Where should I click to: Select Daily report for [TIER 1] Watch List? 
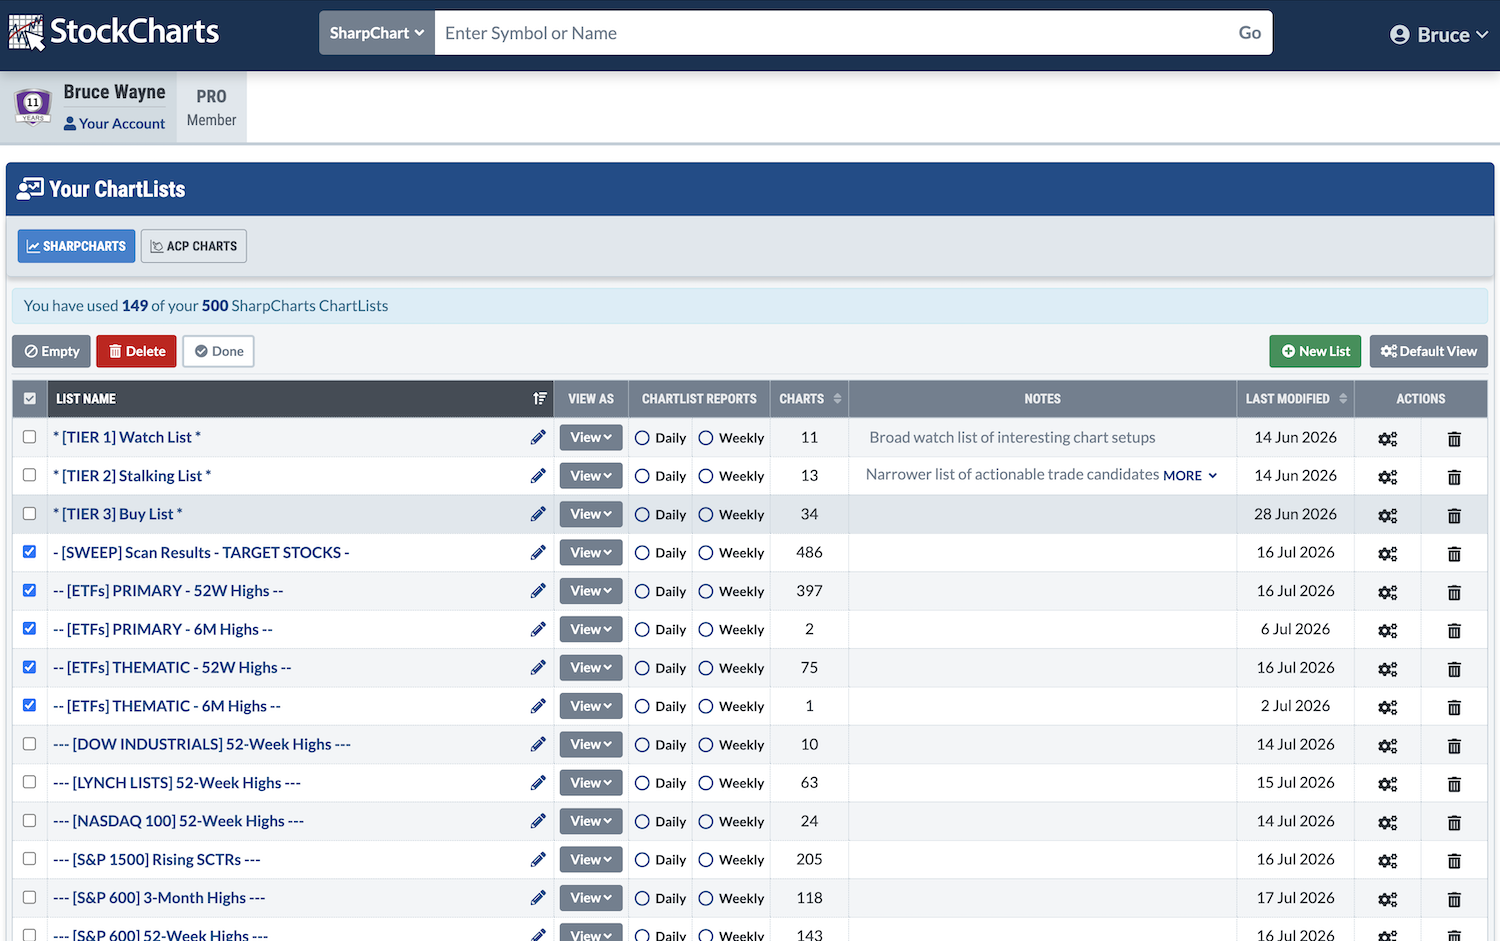coord(642,438)
